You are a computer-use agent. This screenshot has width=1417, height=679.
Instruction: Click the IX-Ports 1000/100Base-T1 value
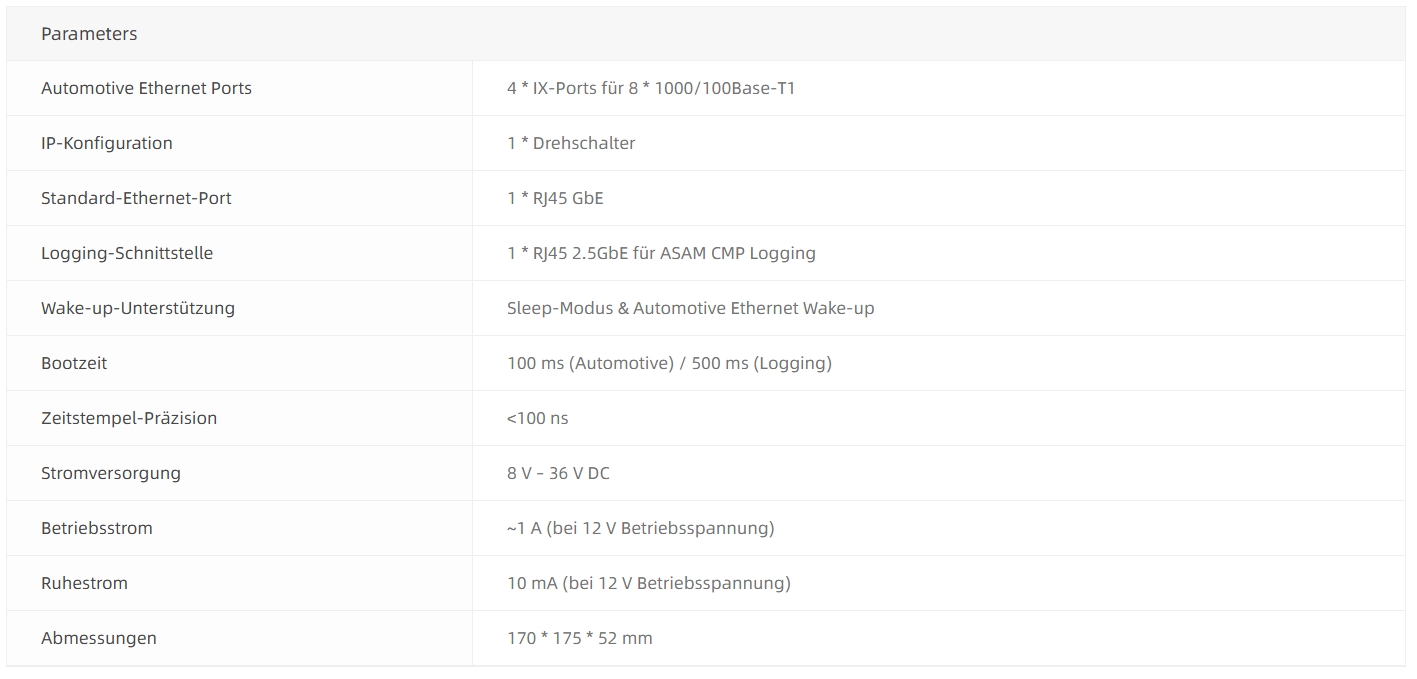[x=651, y=88]
